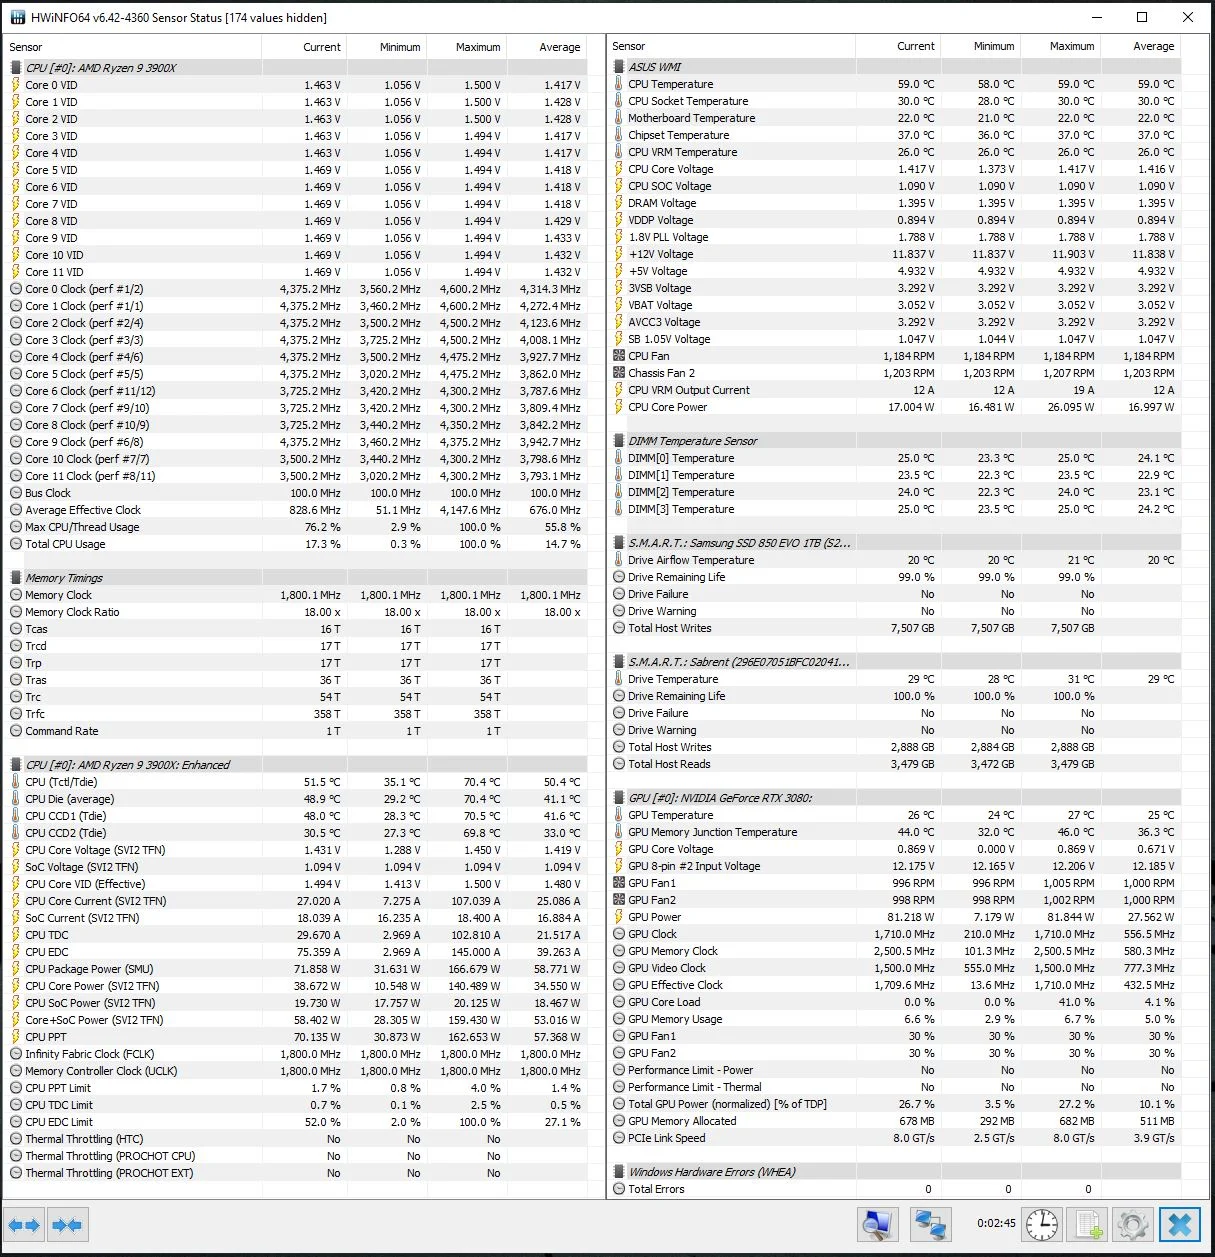Click the clock icon beside Bus Clock
The image size is (1215, 1257).
[x=16, y=493]
